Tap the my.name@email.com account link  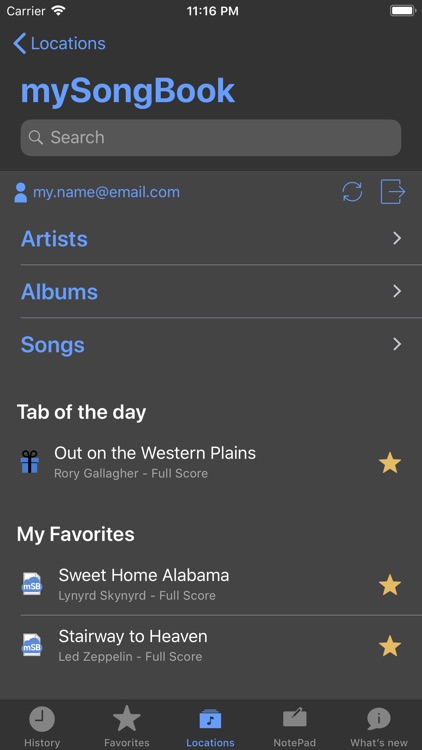tap(106, 192)
